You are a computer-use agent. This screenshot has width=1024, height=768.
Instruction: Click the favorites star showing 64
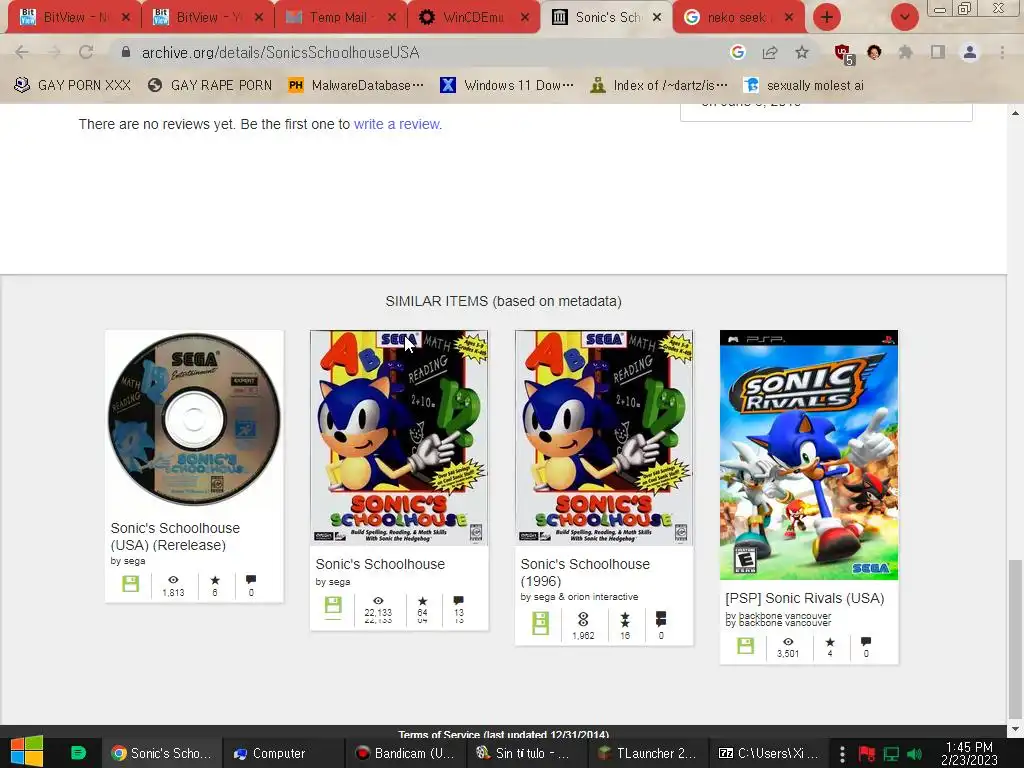click(423, 601)
